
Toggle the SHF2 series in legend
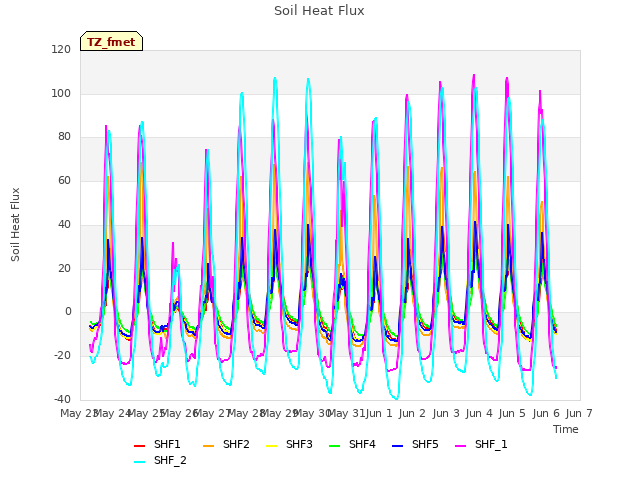pyautogui.click(x=226, y=444)
